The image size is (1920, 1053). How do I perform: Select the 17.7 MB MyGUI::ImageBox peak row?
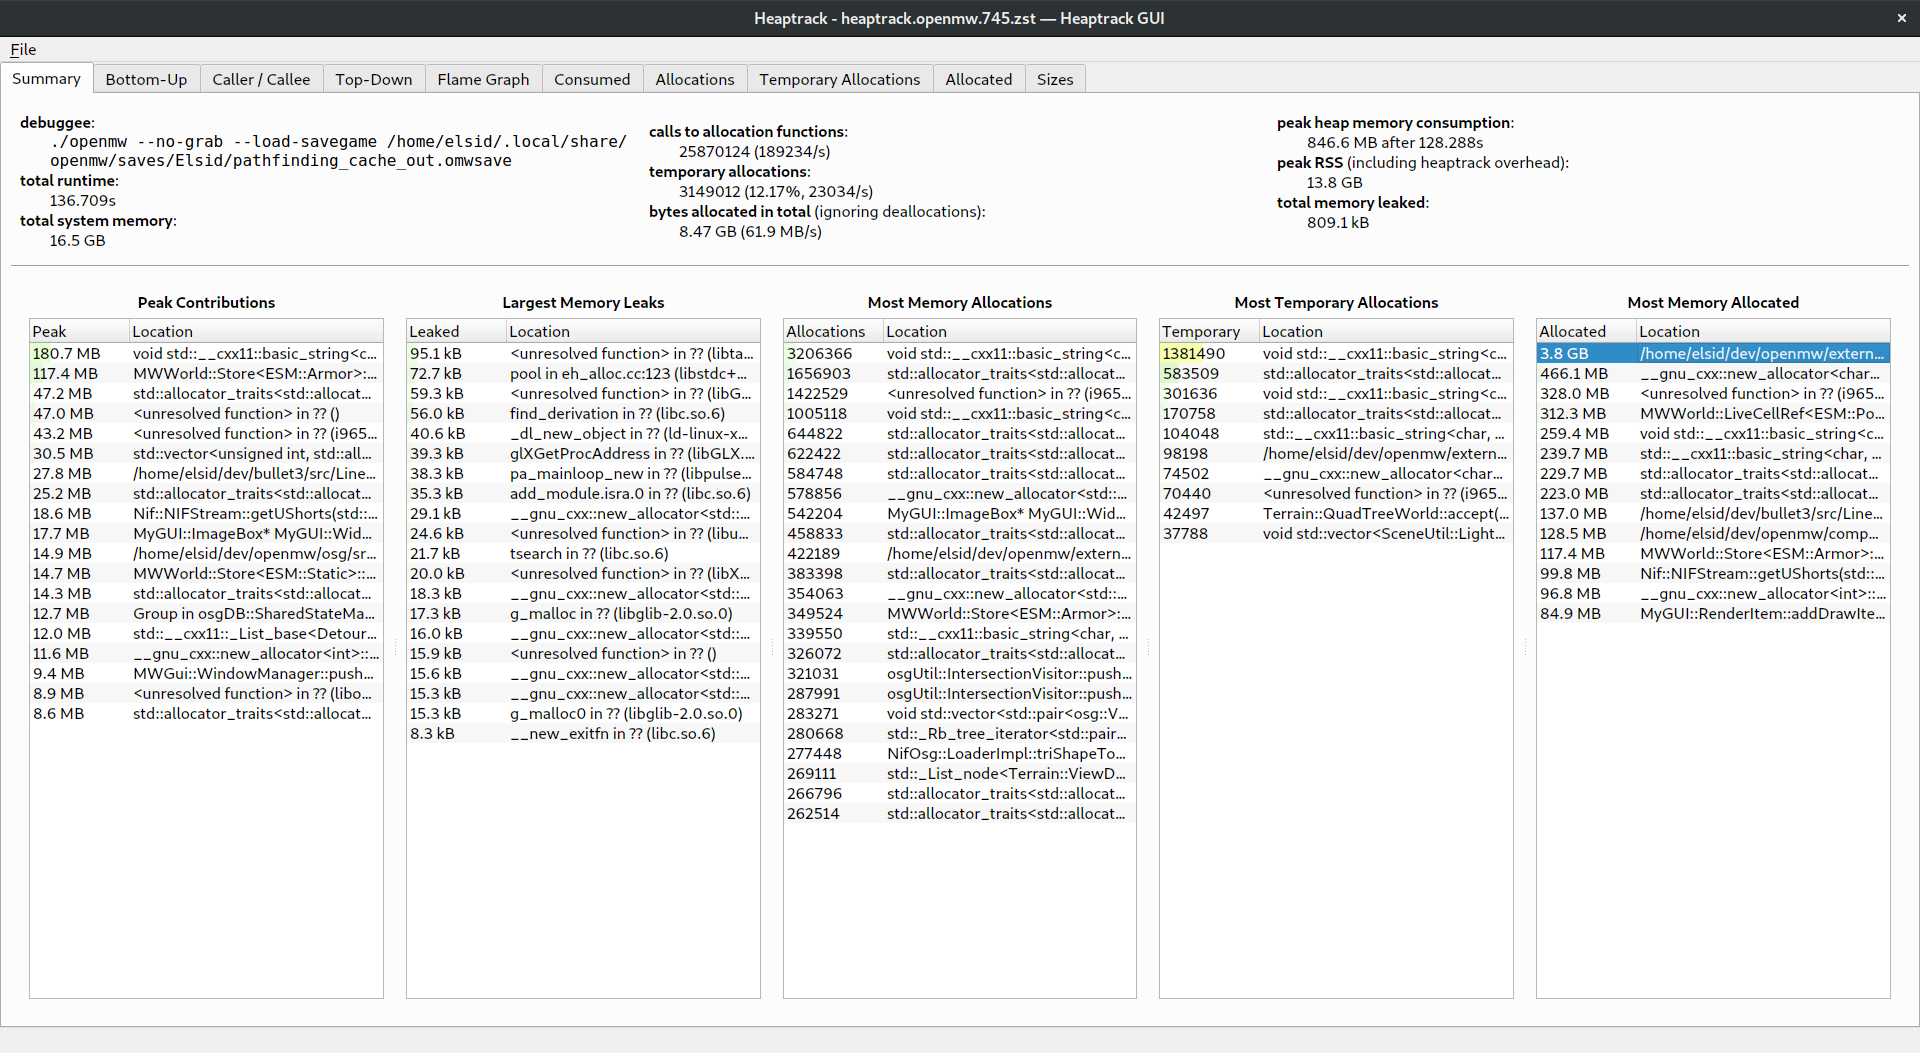click(x=206, y=533)
